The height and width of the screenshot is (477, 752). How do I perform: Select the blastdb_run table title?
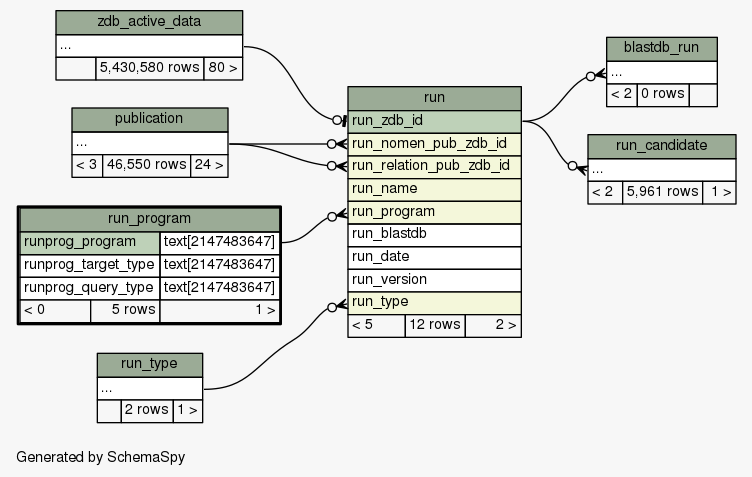coord(661,49)
